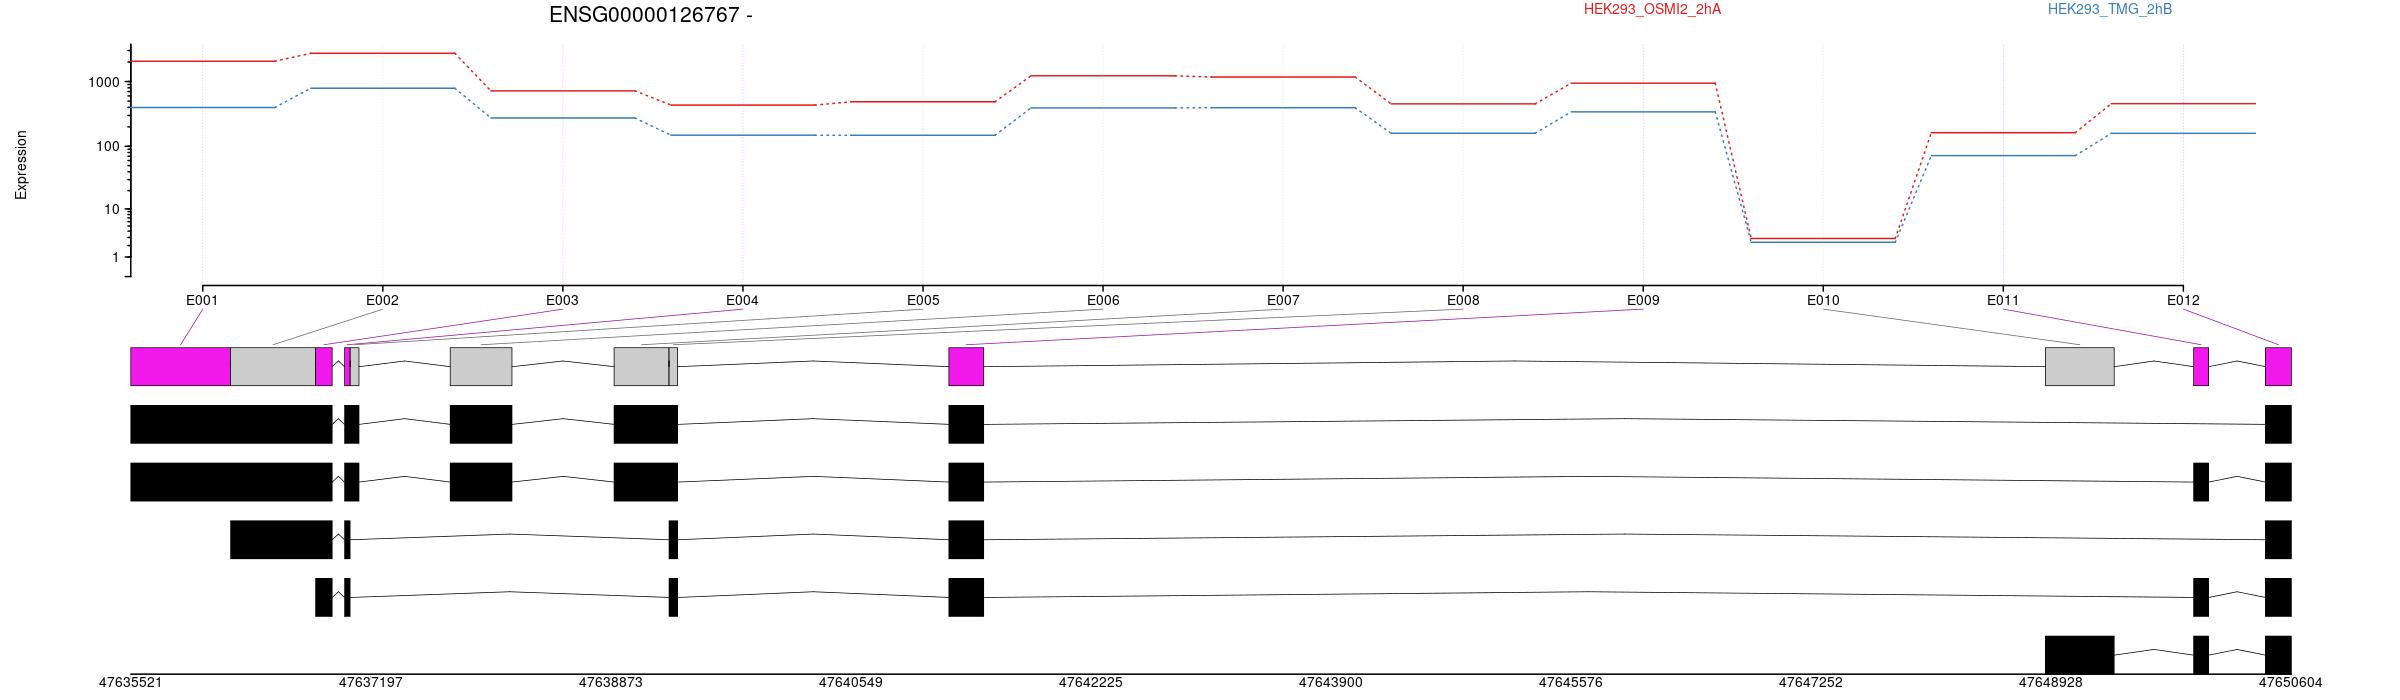This screenshot has width=2400, height=700.
Task: Click the exon label E002
Action: tap(382, 300)
